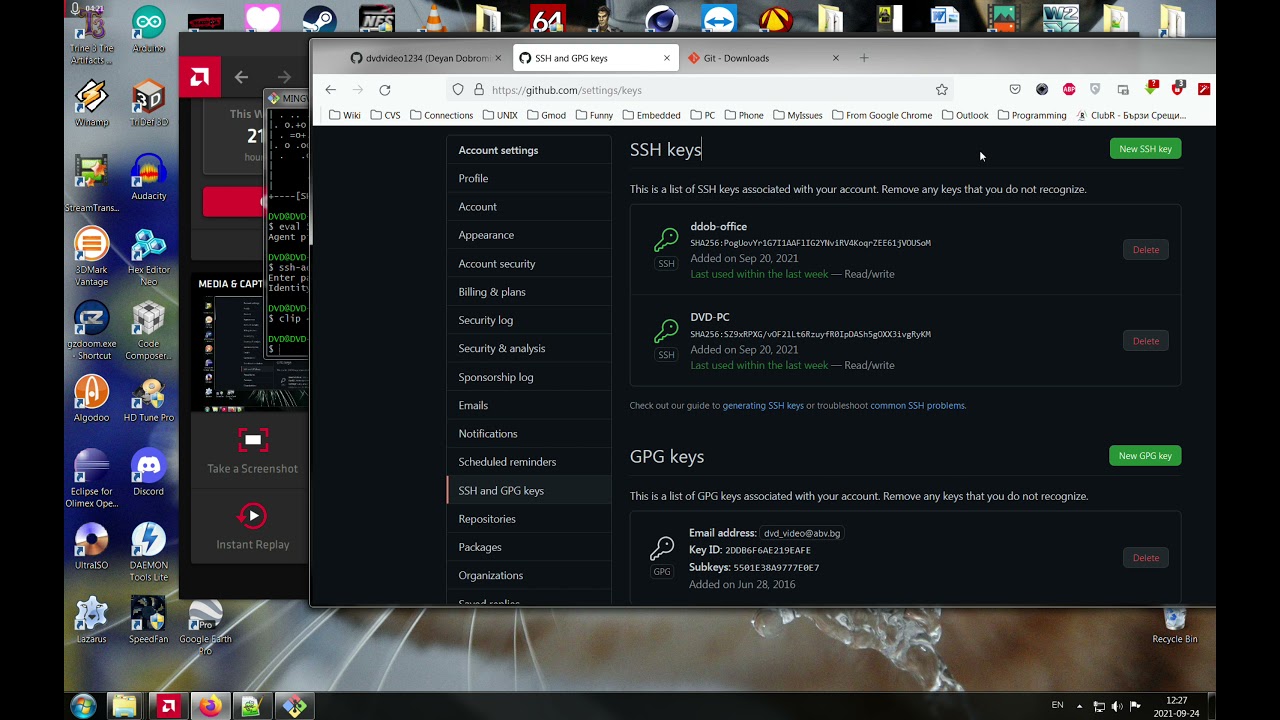The width and height of the screenshot is (1280, 720).
Task: Open VLC cone desktop icon
Action: (x=433, y=19)
